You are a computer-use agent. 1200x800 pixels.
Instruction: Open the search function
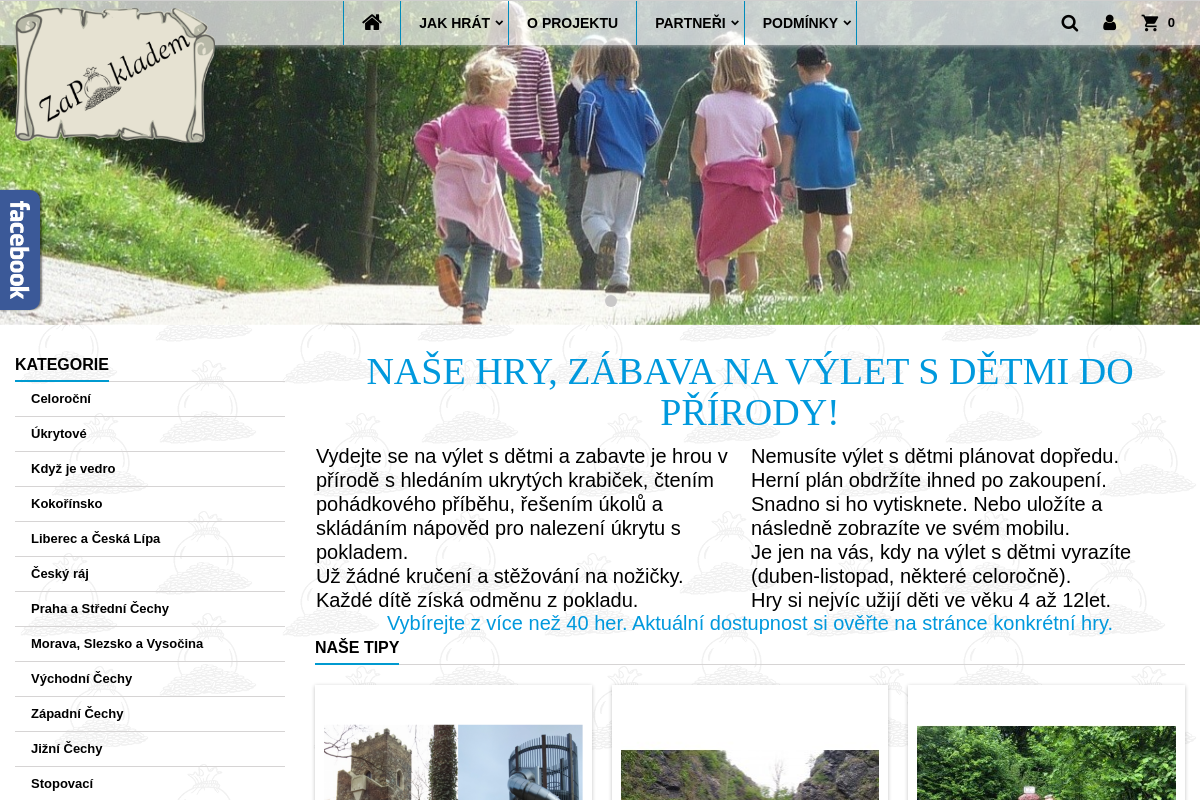pyautogui.click(x=1070, y=22)
